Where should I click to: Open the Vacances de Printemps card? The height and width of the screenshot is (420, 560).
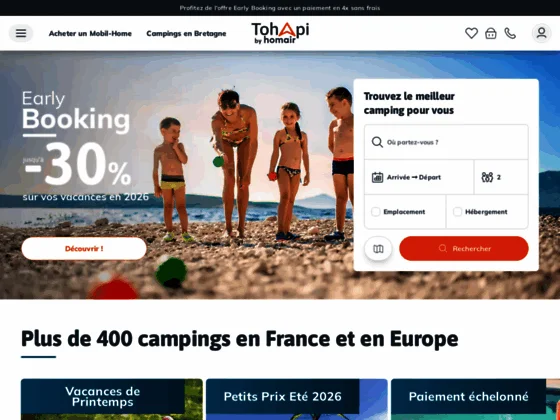(x=112, y=399)
